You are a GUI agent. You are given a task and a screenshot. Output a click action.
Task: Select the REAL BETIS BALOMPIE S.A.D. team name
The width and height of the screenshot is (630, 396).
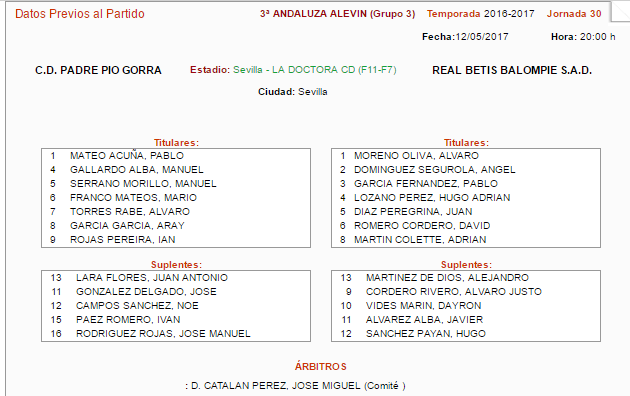coord(512,70)
